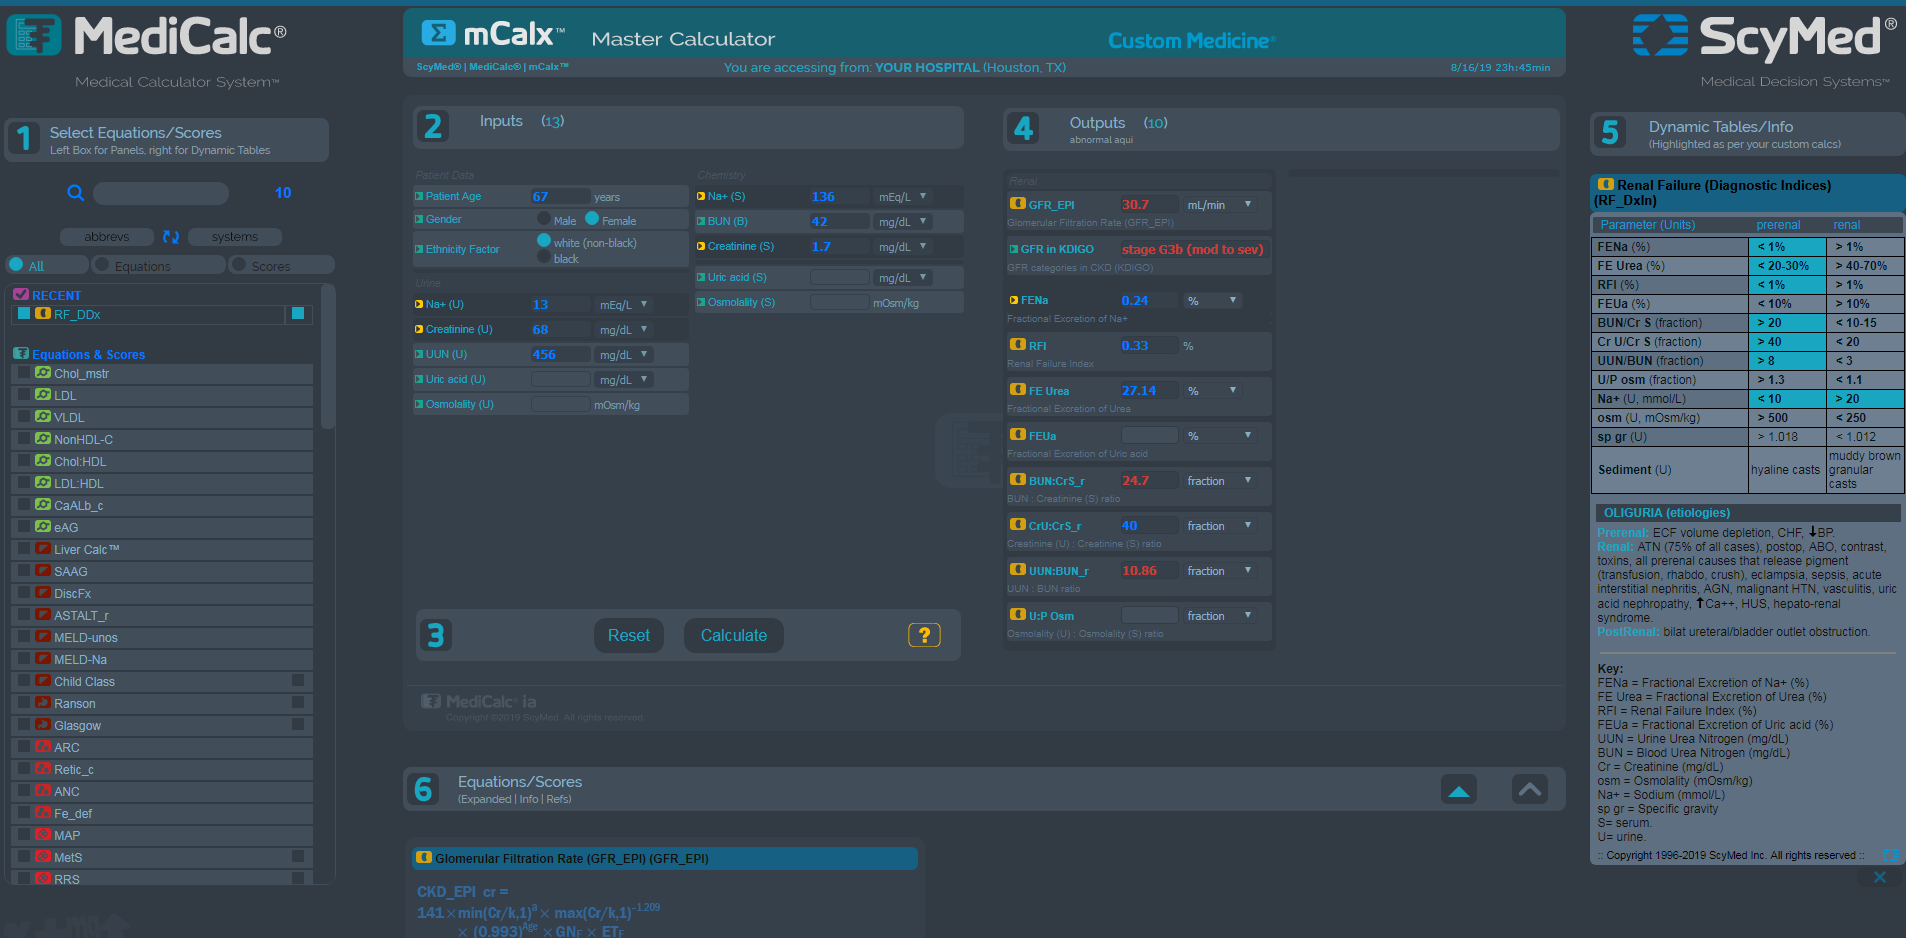Click the search magnifier icon
1906x938 pixels.
coord(76,193)
